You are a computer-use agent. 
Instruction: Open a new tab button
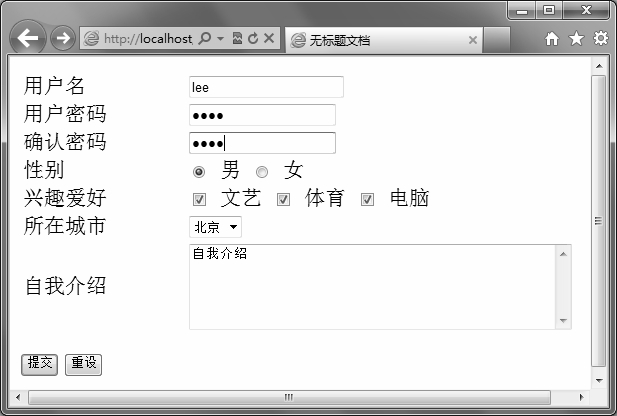(x=497, y=40)
